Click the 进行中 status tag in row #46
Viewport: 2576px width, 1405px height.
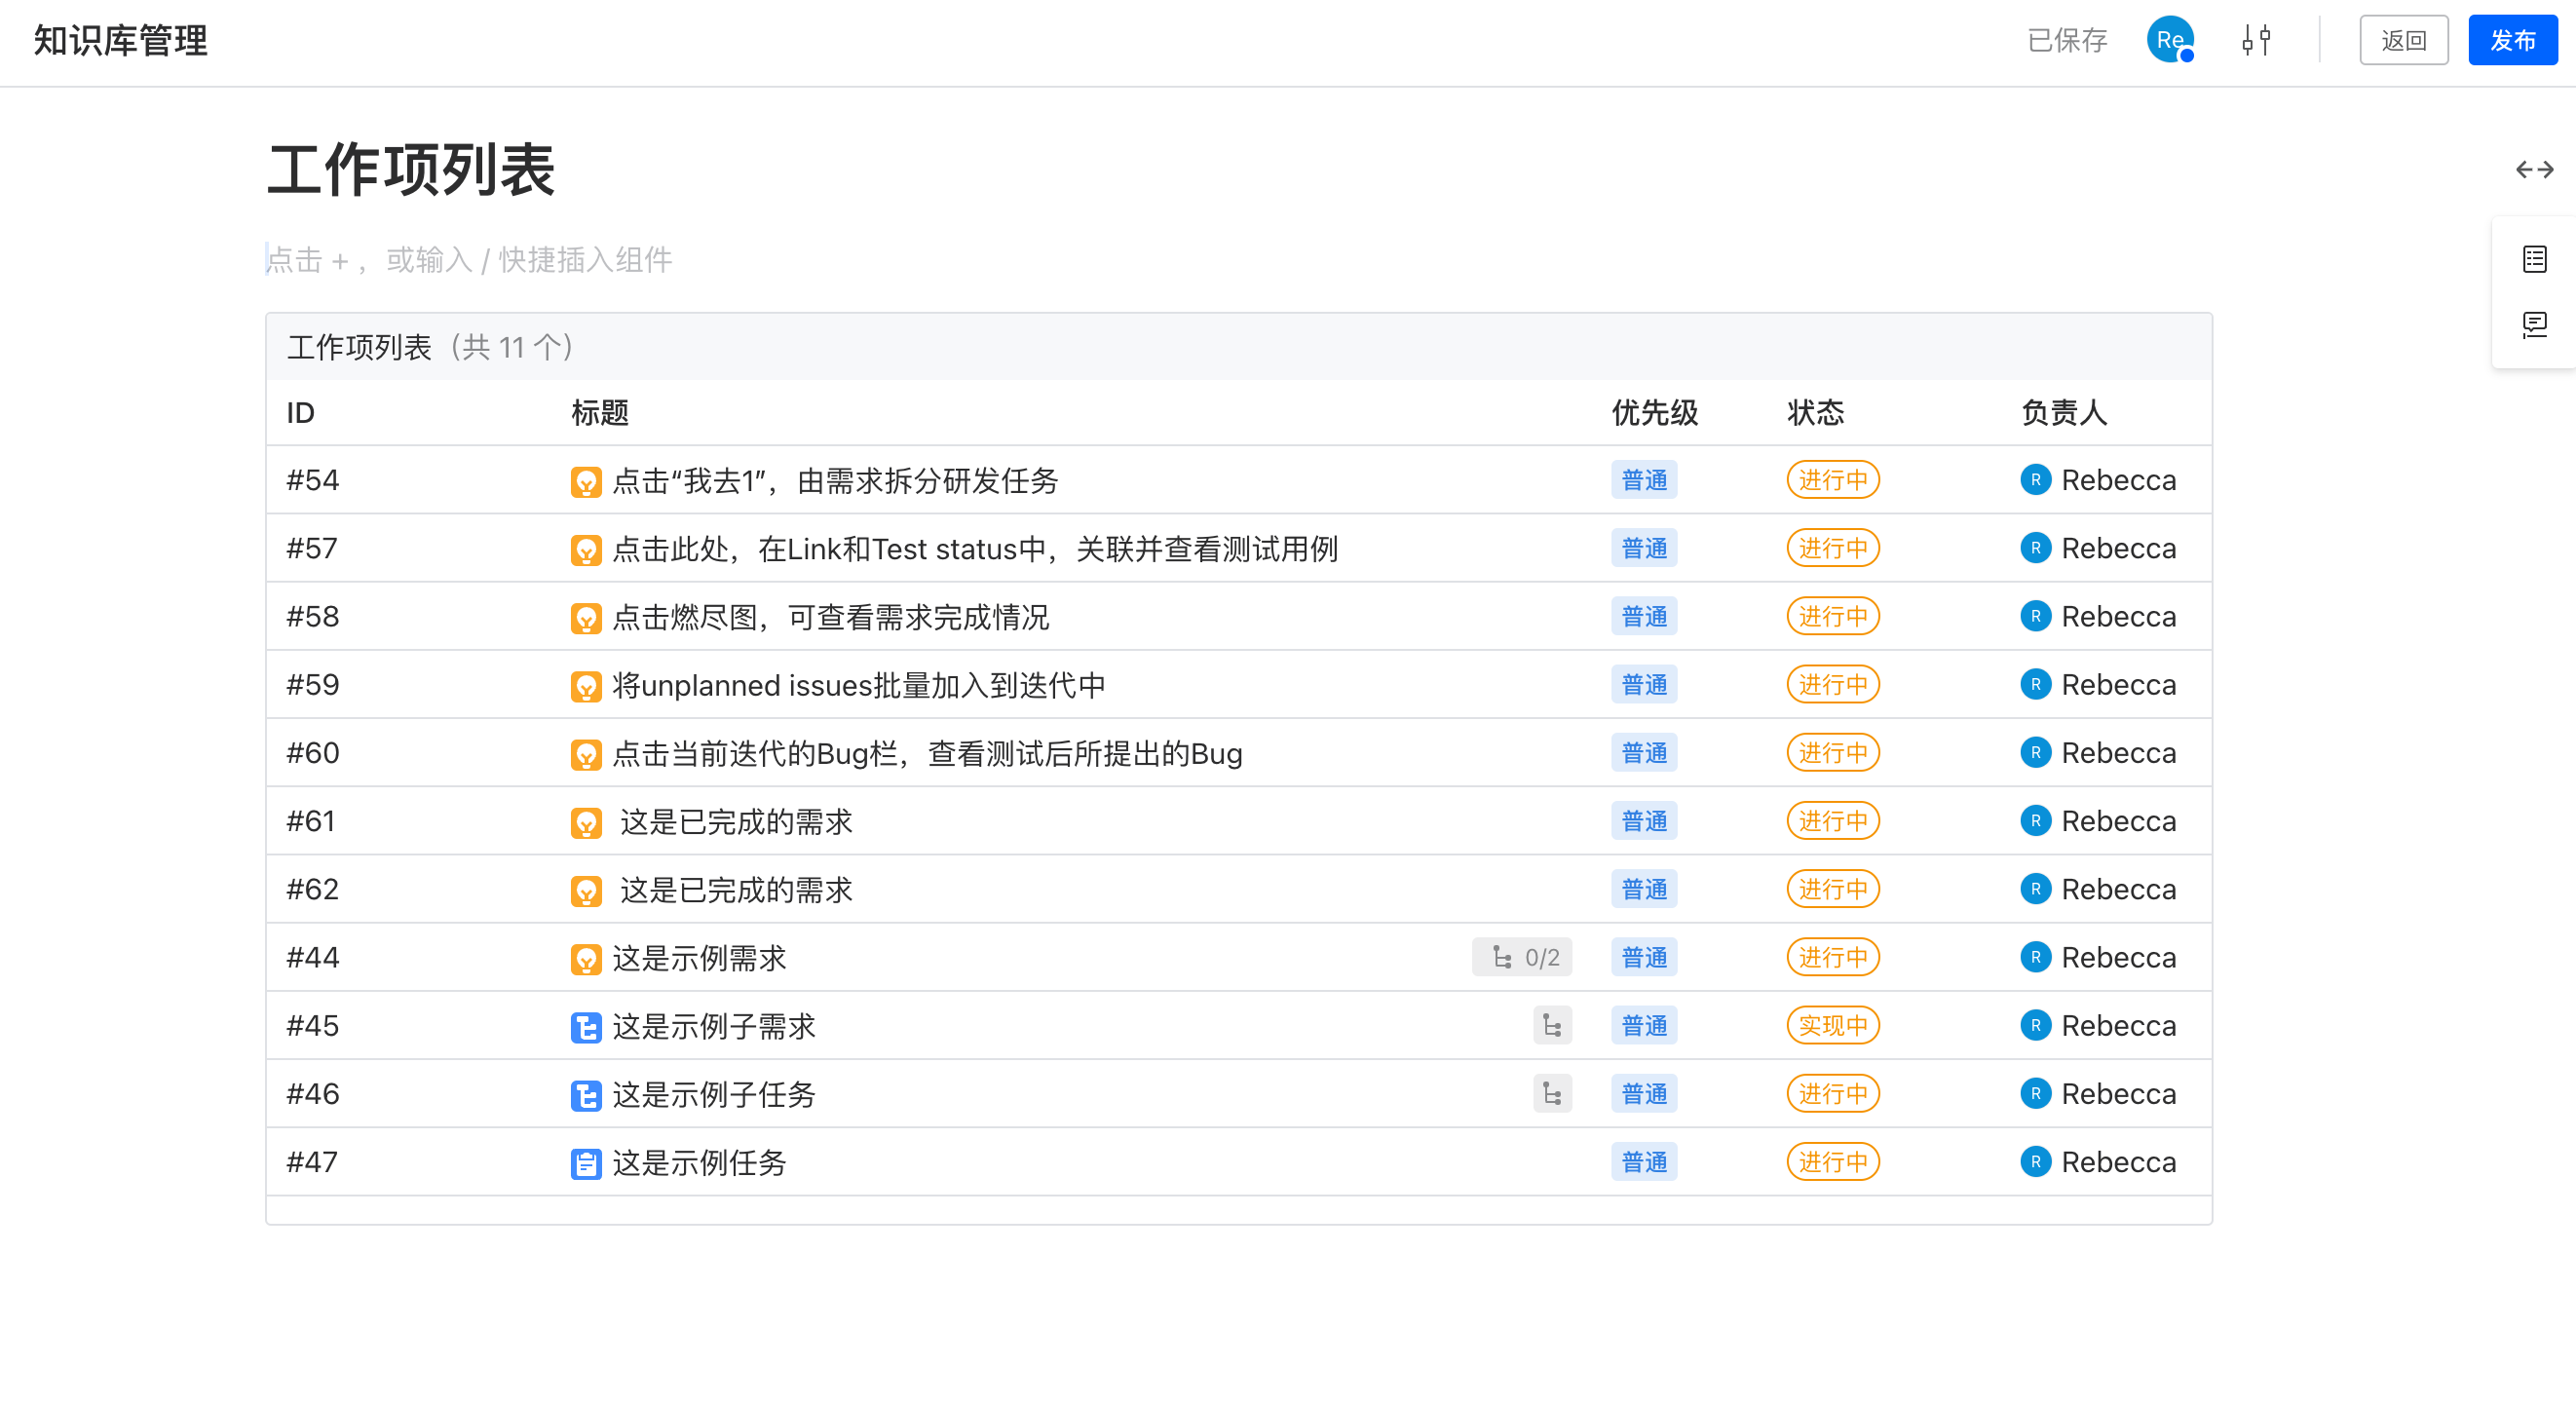pyautogui.click(x=1832, y=1093)
